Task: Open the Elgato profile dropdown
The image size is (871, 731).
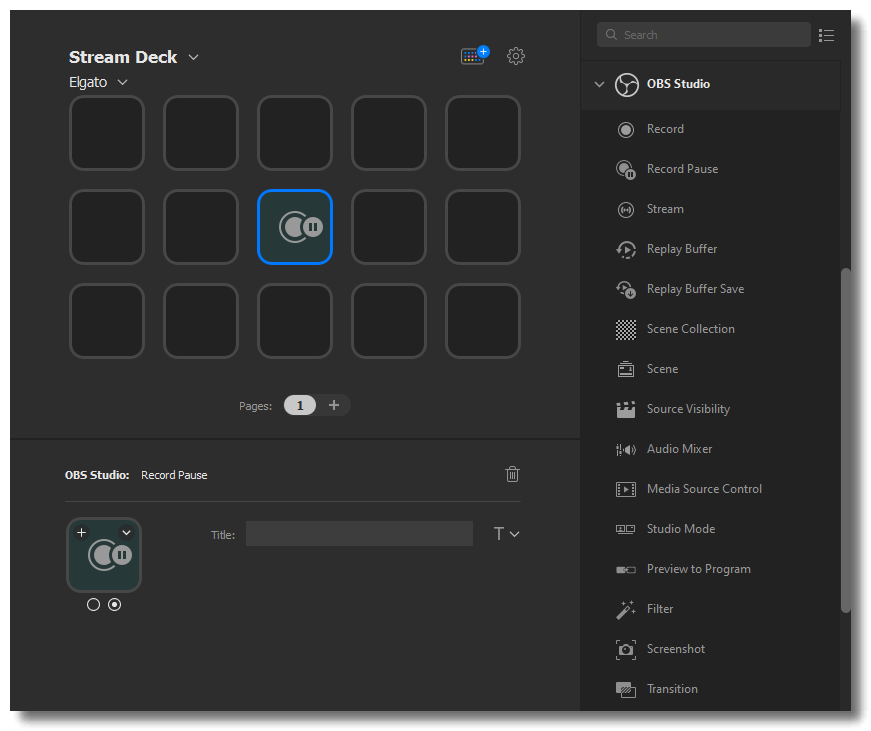Action: click(x=122, y=82)
